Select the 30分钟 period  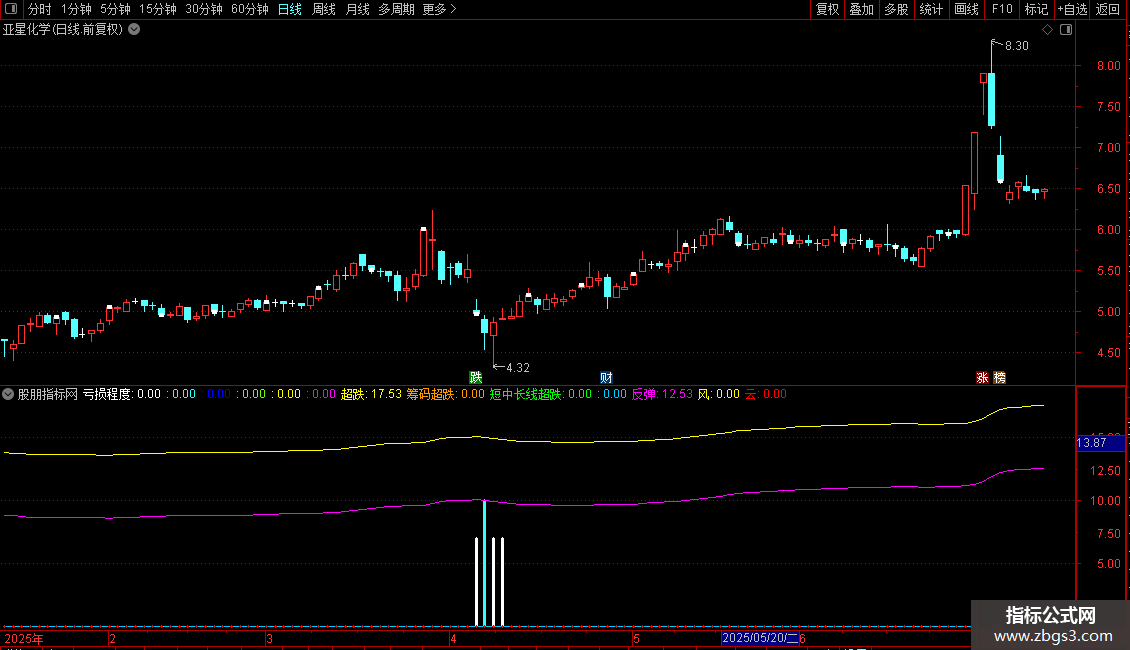point(204,9)
